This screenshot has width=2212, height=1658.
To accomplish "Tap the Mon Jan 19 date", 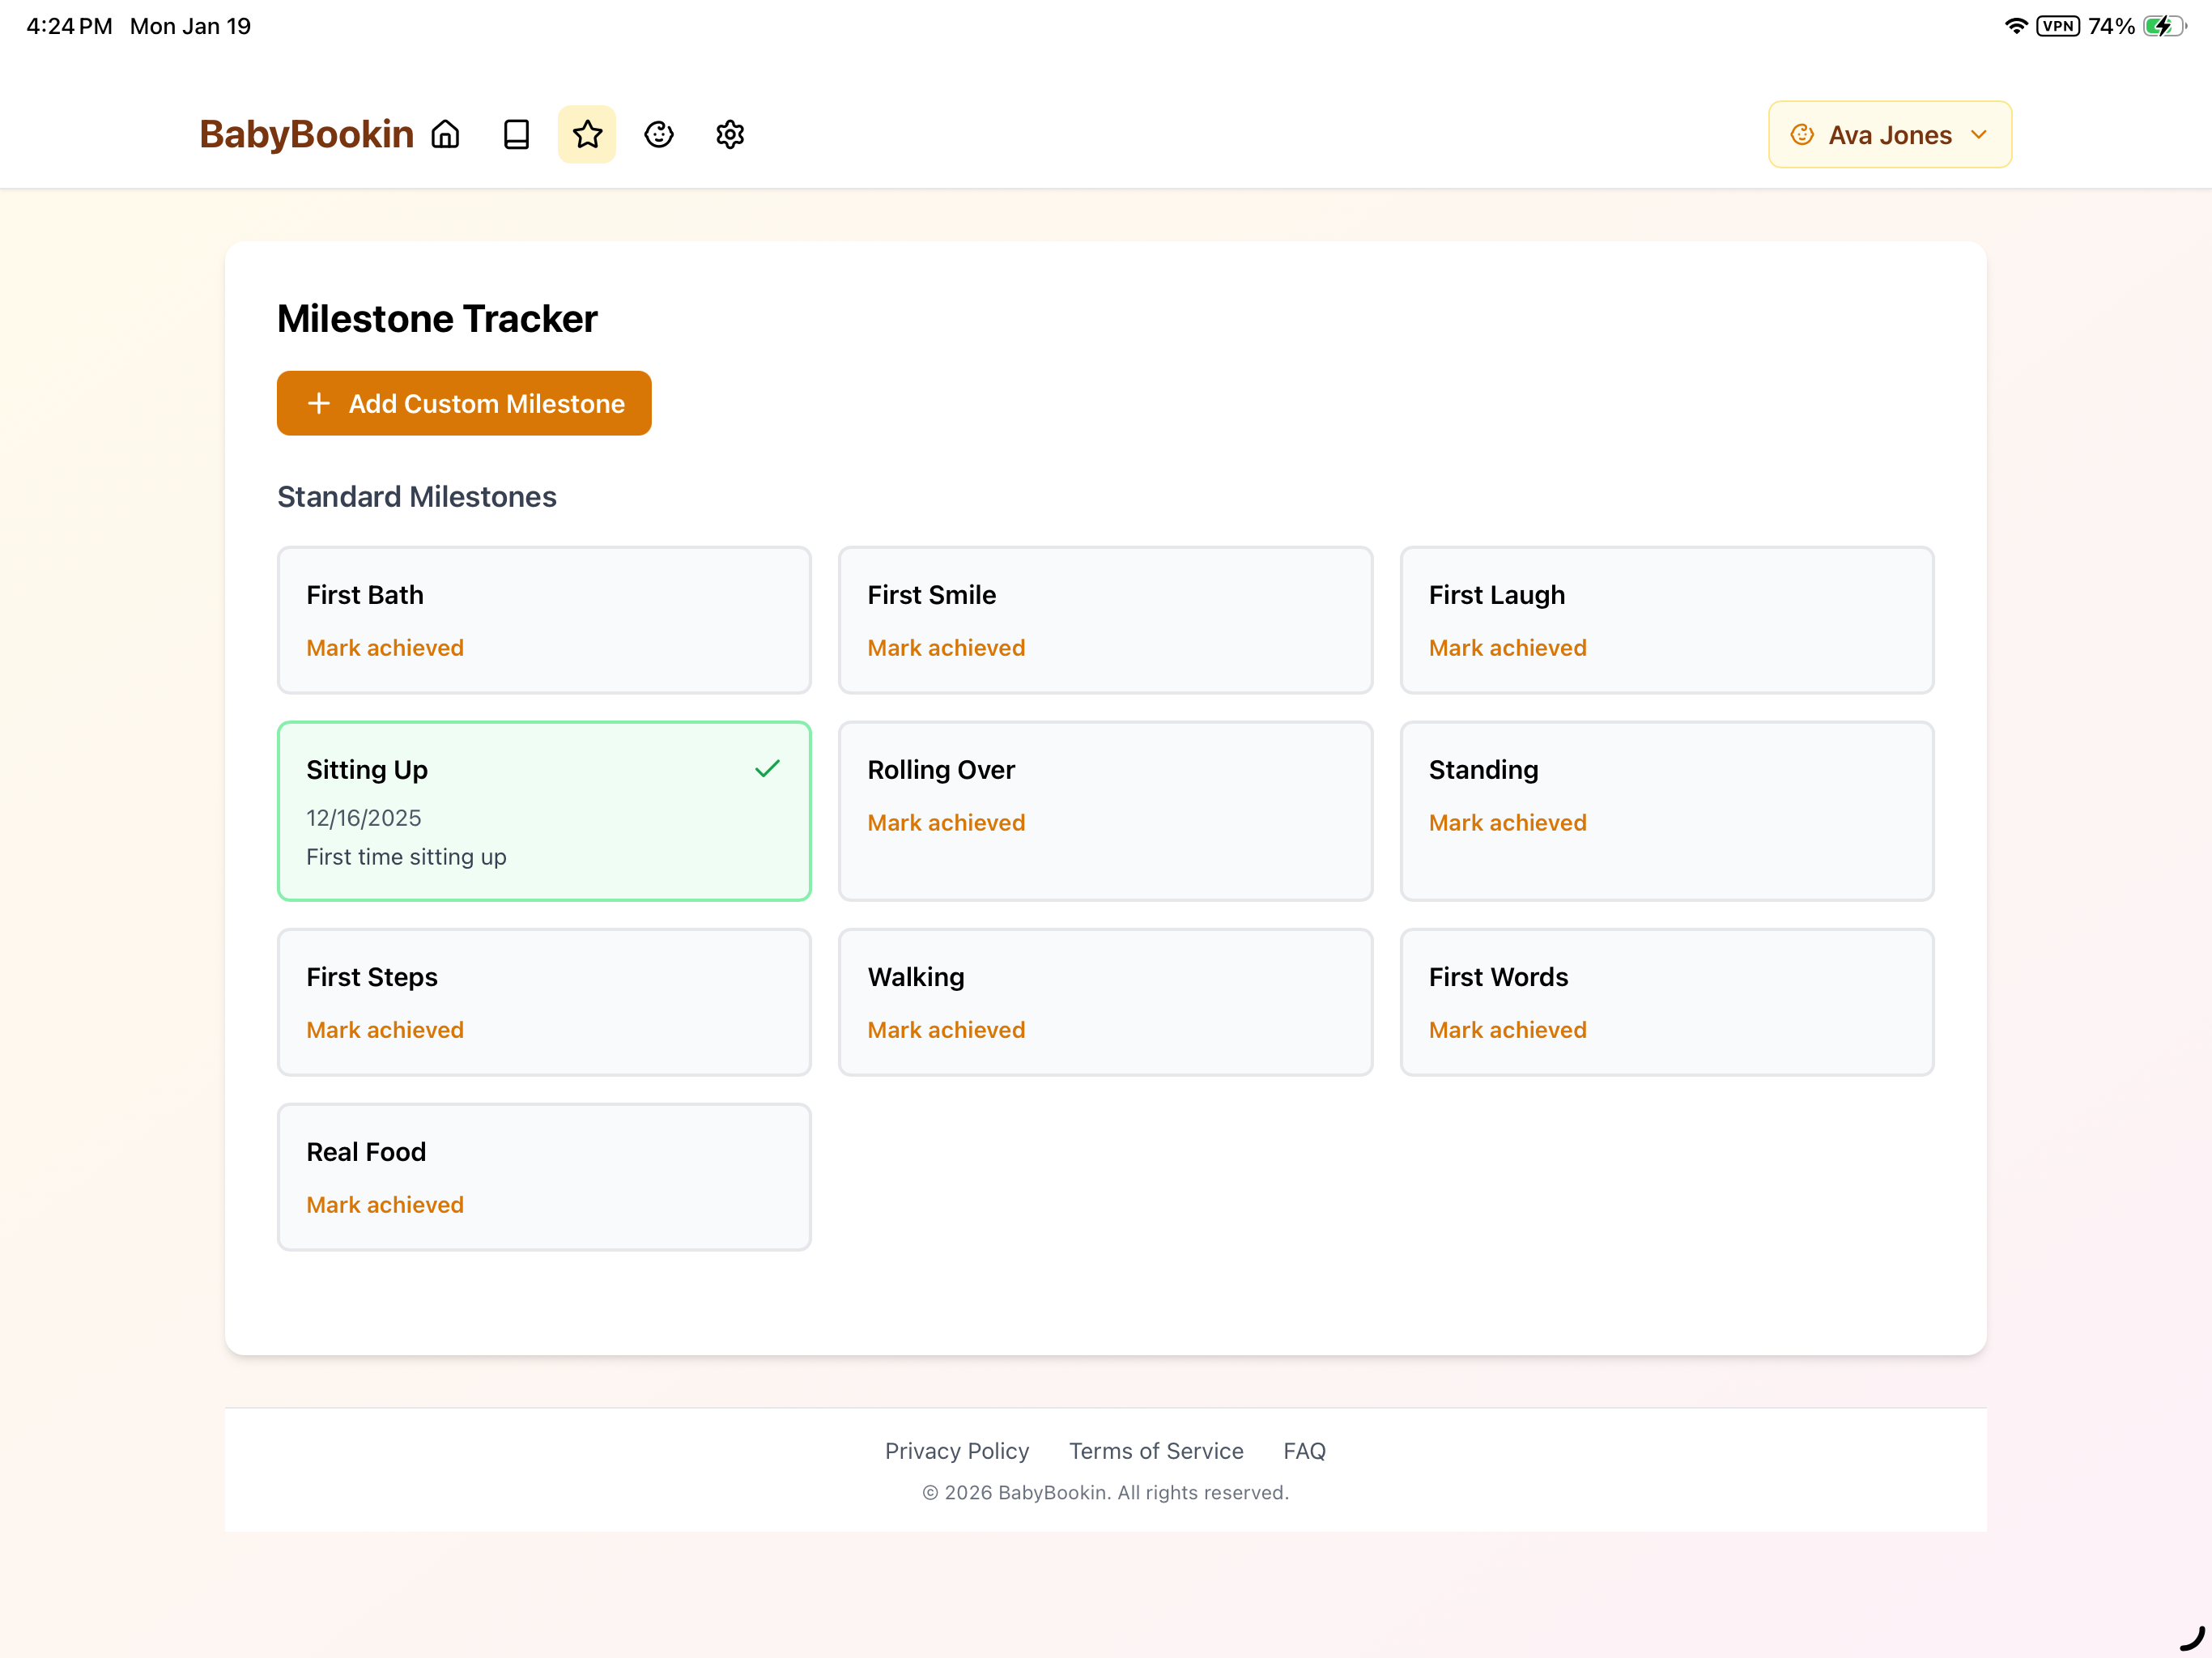I will pyautogui.click(x=190, y=26).
